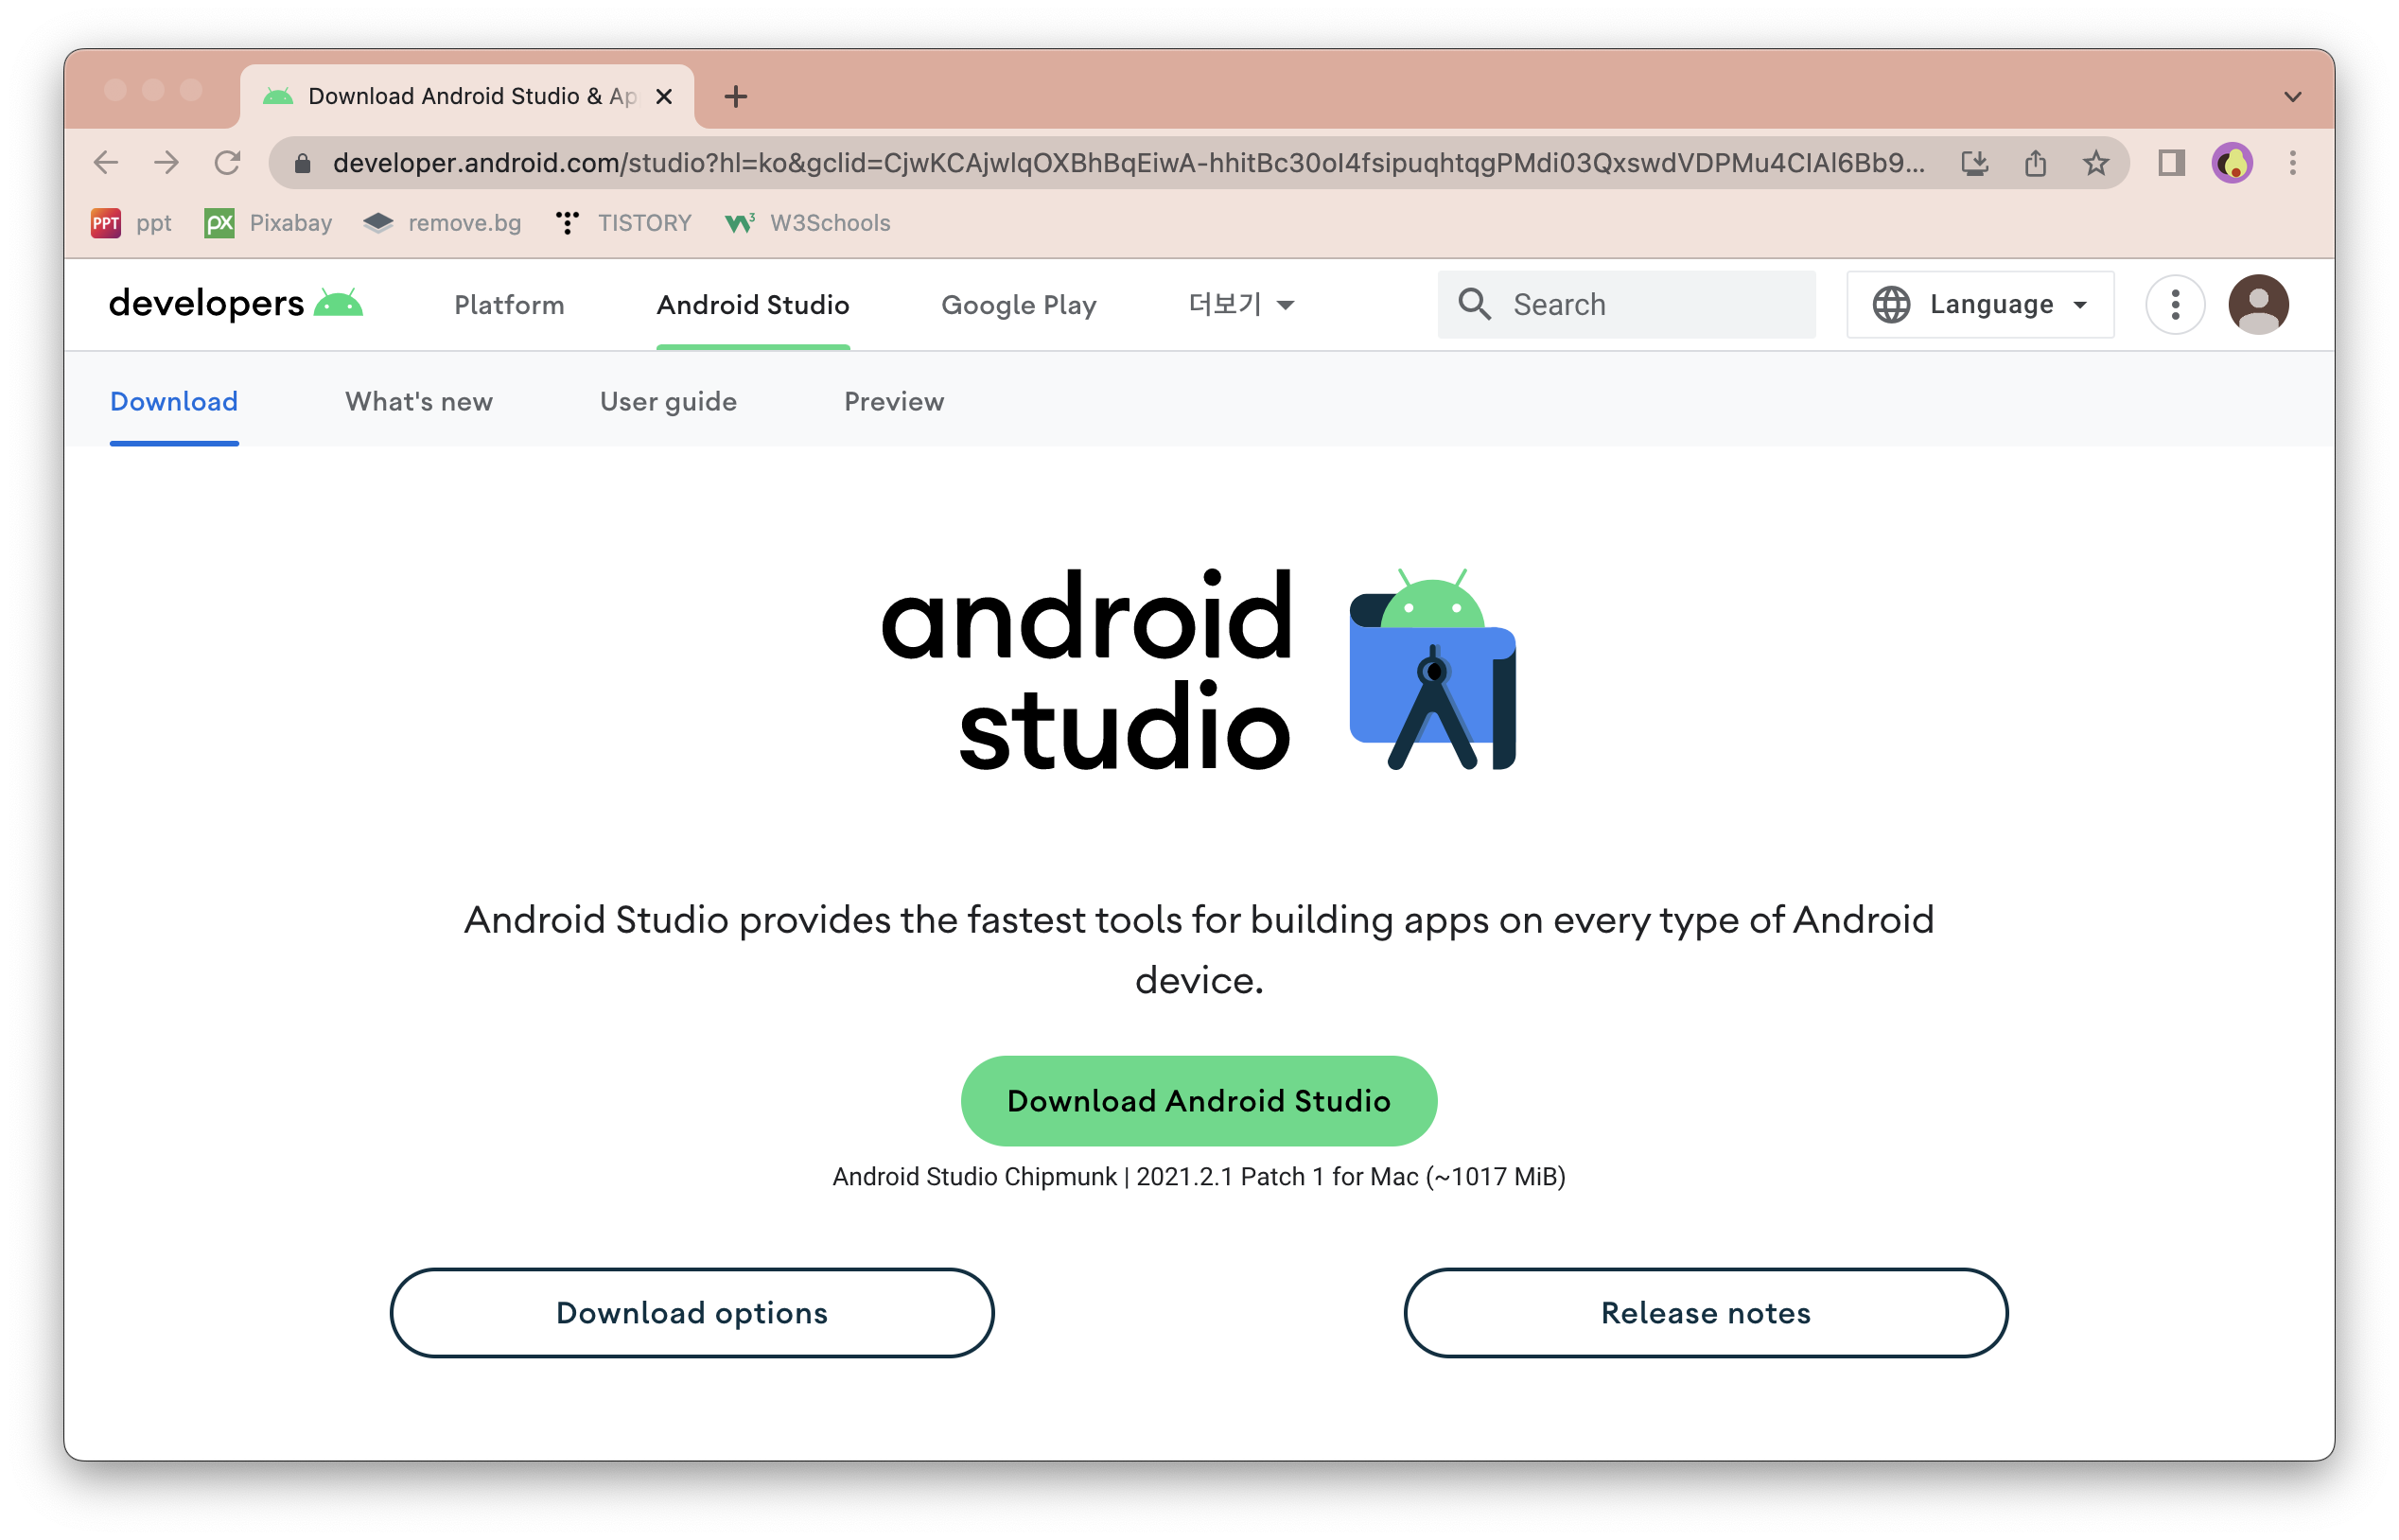Image resolution: width=2399 pixels, height=1540 pixels.
Task: Click the Download options button
Action: point(692,1312)
